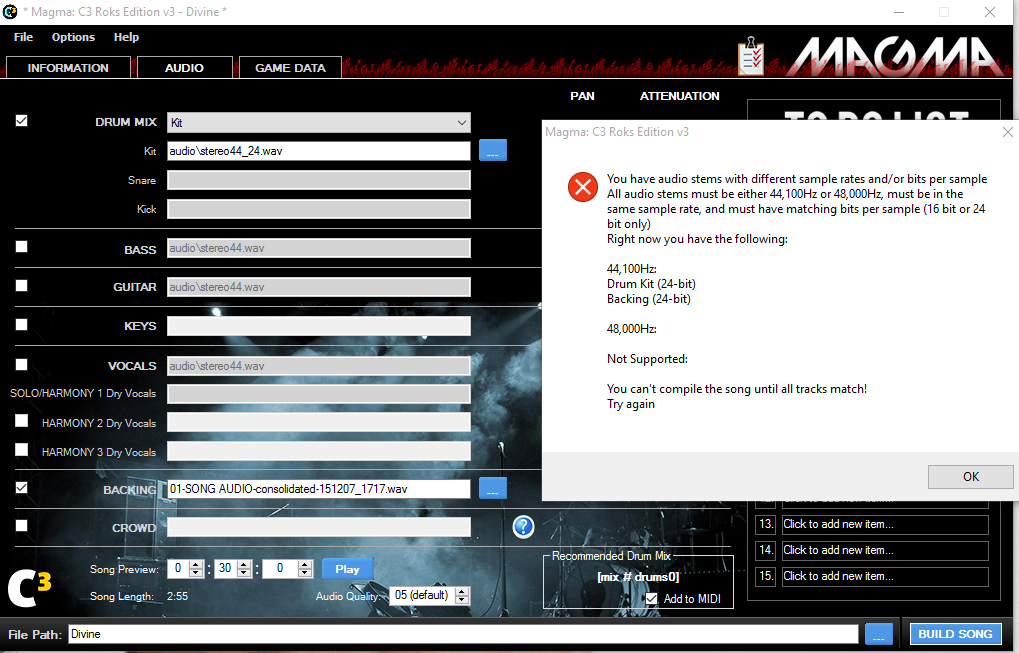The image size is (1019, 653).
Task: Switch to the Game Data tab
Action: point(290,68)
